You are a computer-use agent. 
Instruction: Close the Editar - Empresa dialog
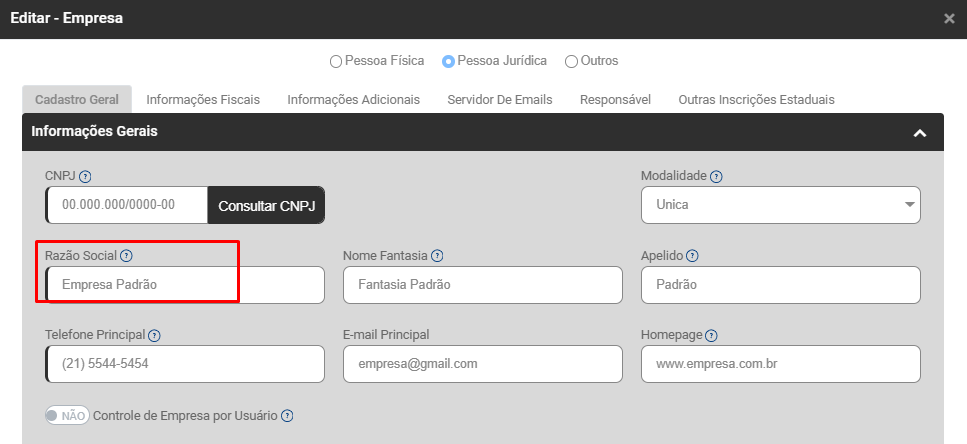[x=949, y=18]
